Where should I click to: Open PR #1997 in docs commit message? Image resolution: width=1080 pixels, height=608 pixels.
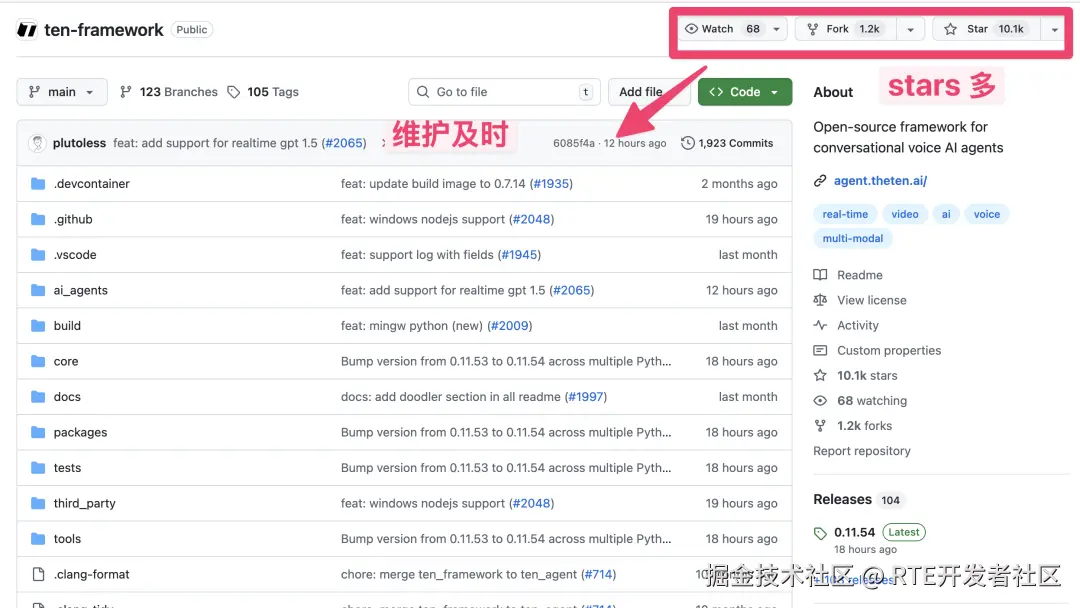[x=585, y=397]
